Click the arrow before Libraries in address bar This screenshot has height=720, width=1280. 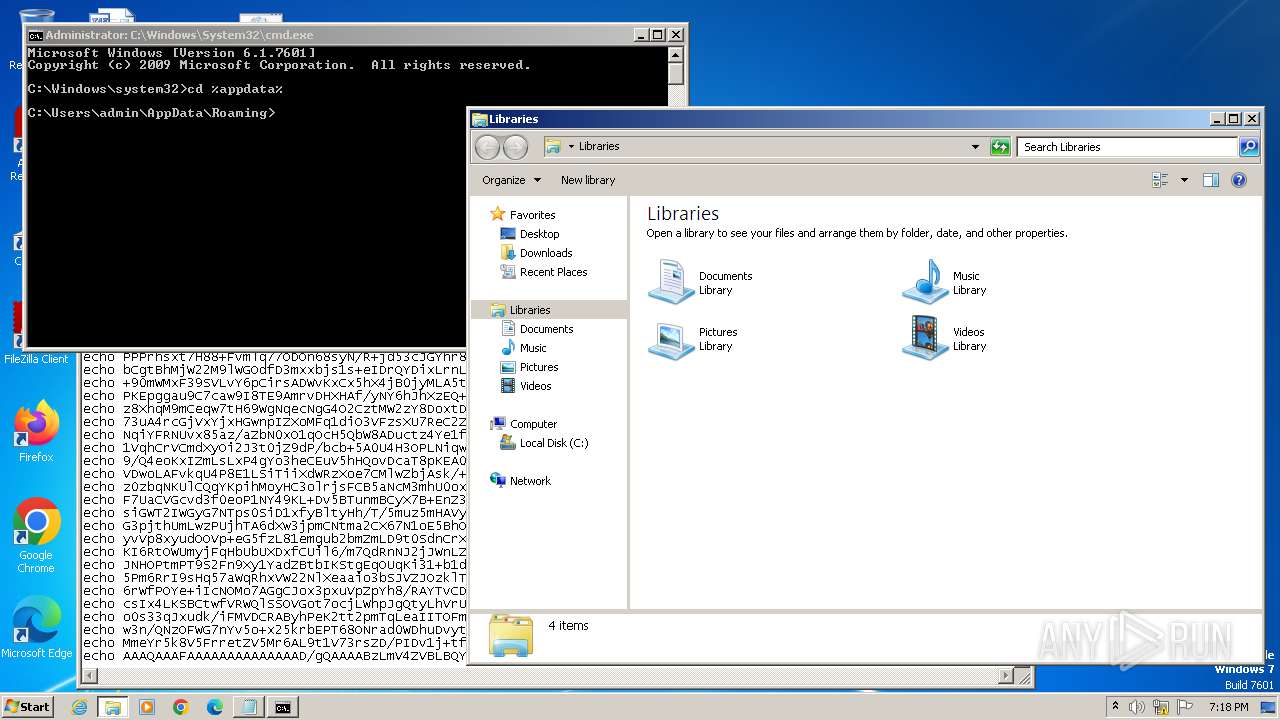pos(571,147)
